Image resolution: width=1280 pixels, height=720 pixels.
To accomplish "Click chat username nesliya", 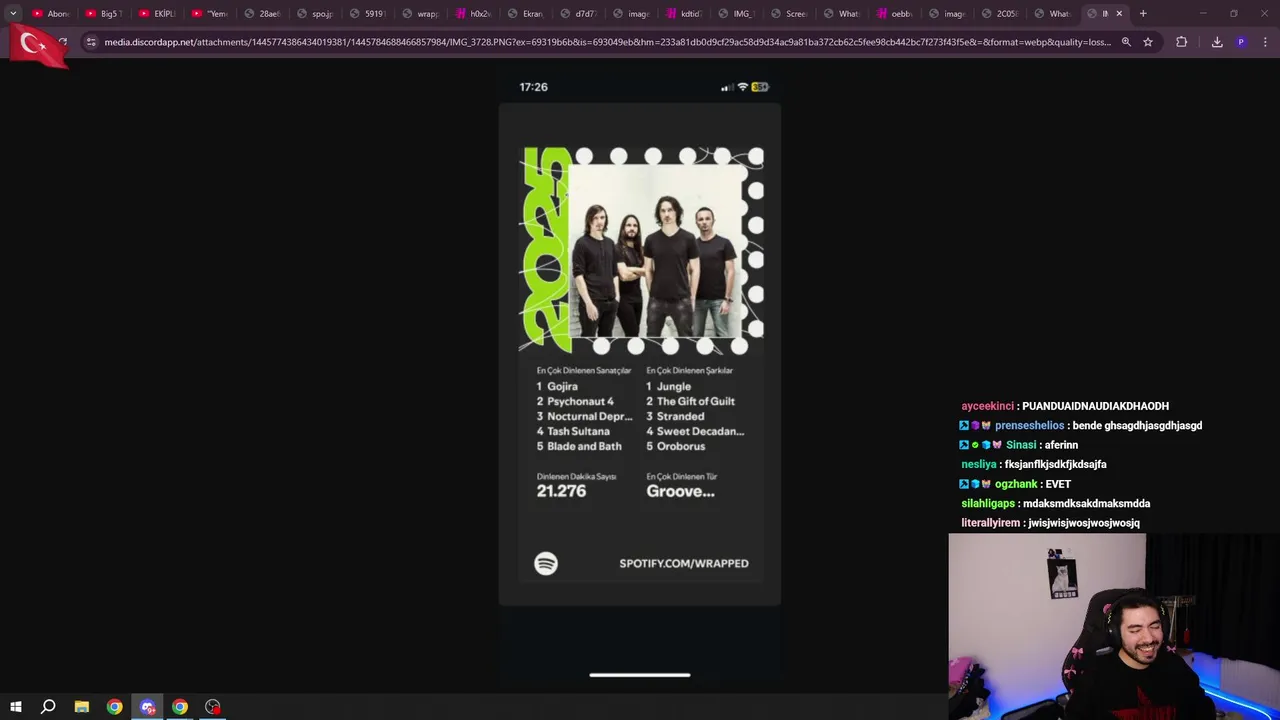I will (979, 464).
